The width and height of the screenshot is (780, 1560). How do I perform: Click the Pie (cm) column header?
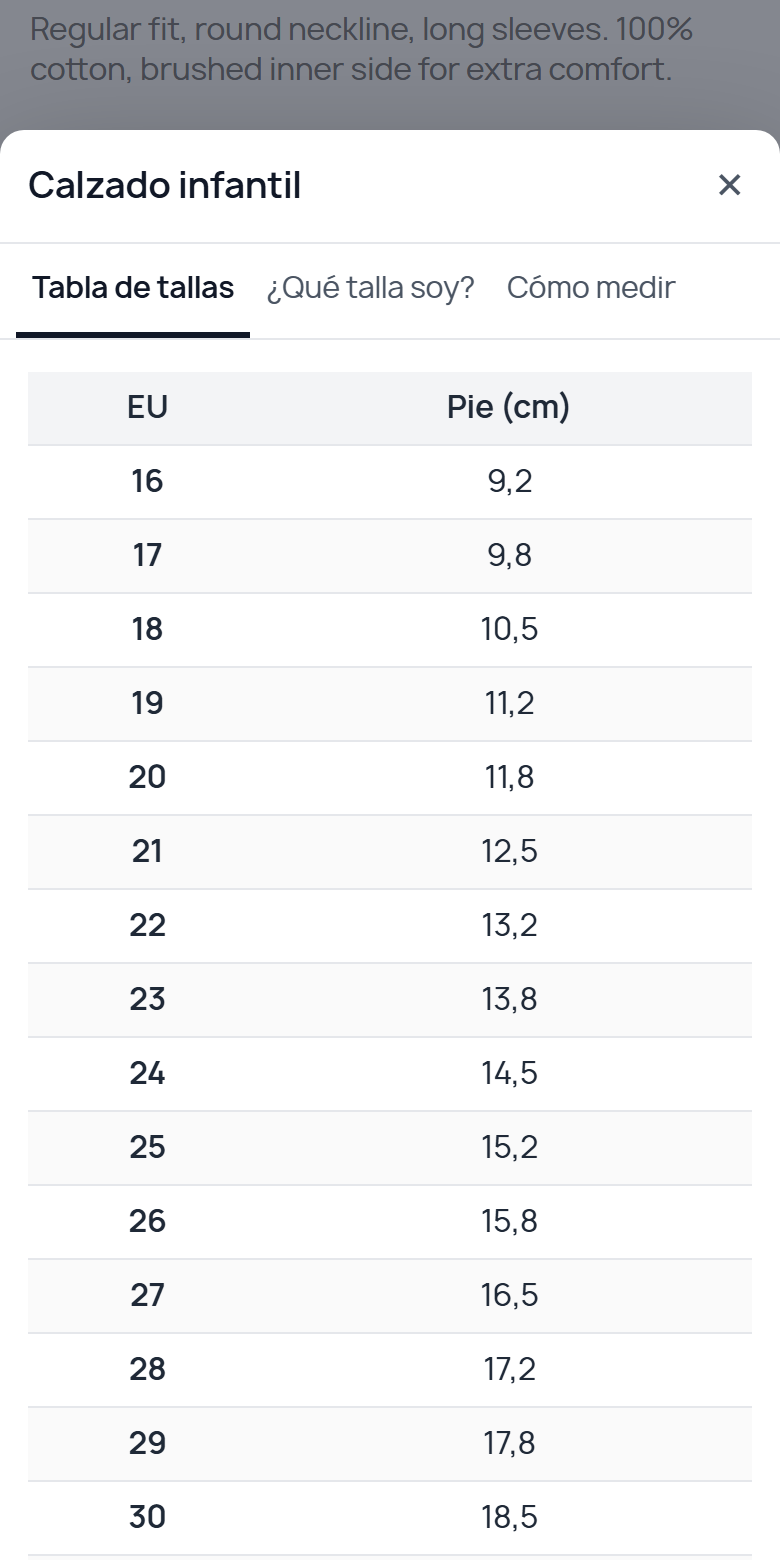point(509,408)
